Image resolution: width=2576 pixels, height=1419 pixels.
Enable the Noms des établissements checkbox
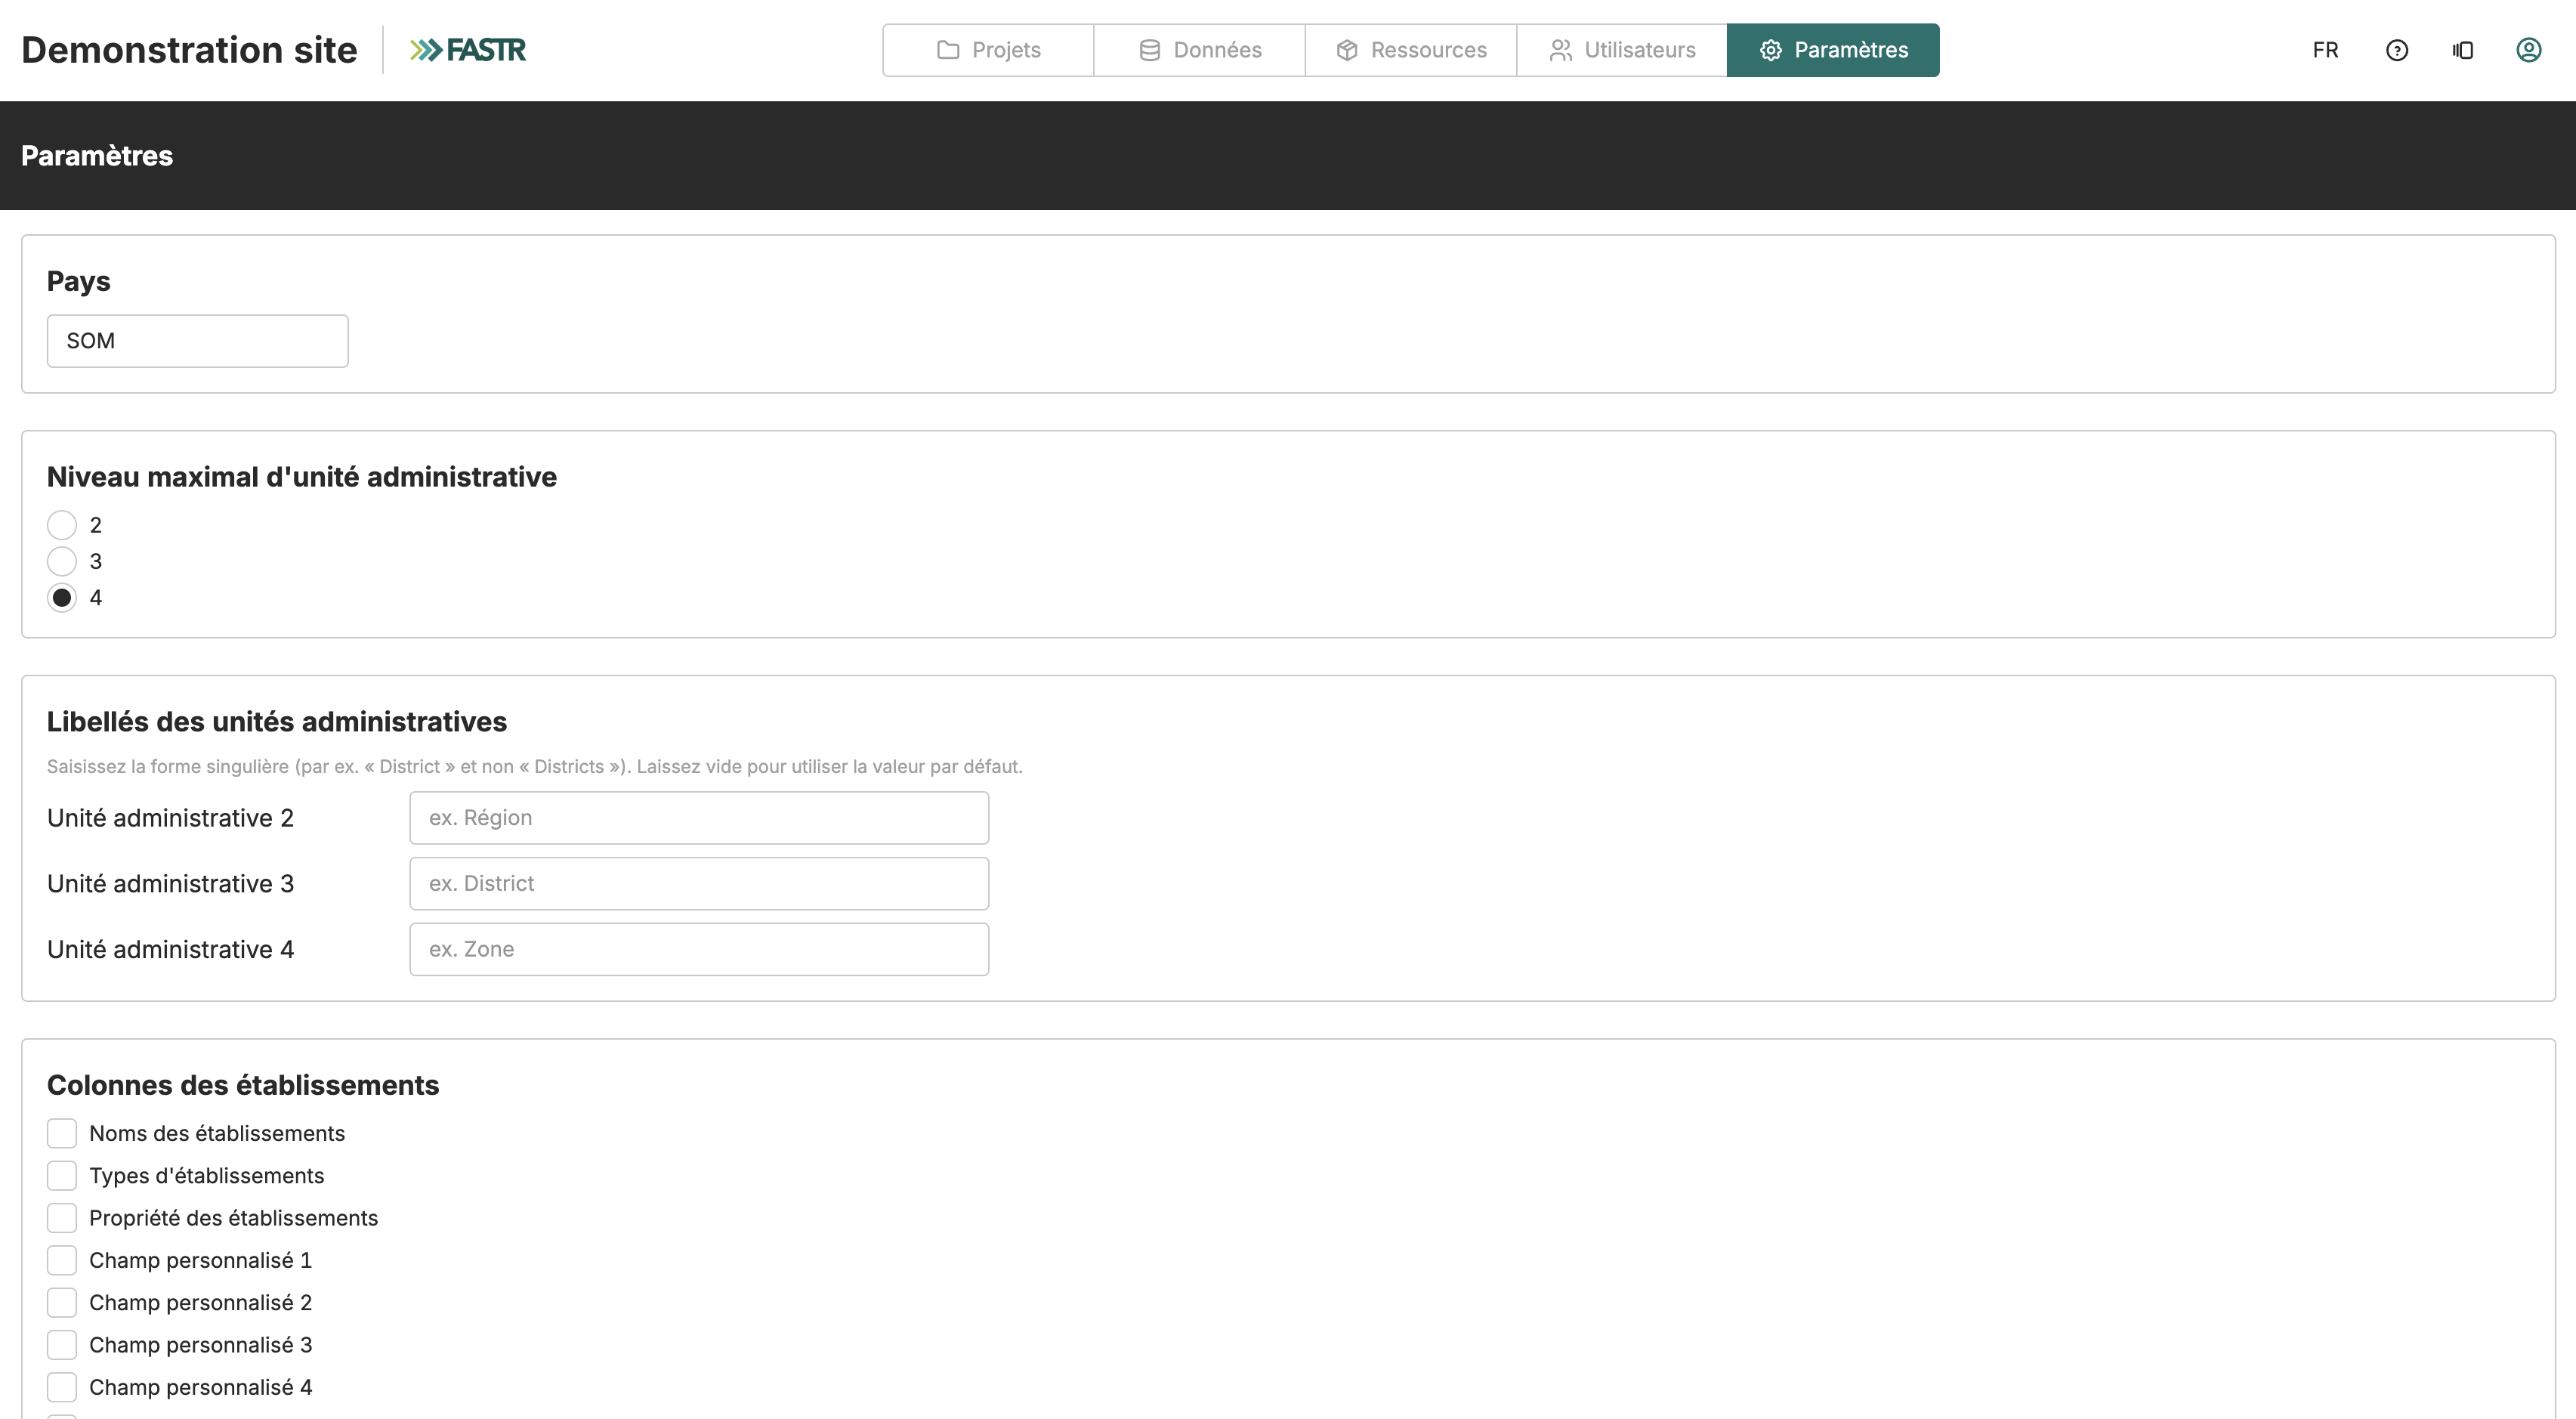point(62,1133)
